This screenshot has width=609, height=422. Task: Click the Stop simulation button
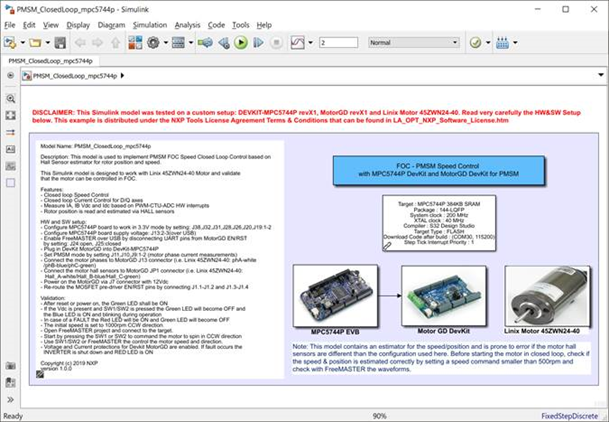(x=276, y=43)
